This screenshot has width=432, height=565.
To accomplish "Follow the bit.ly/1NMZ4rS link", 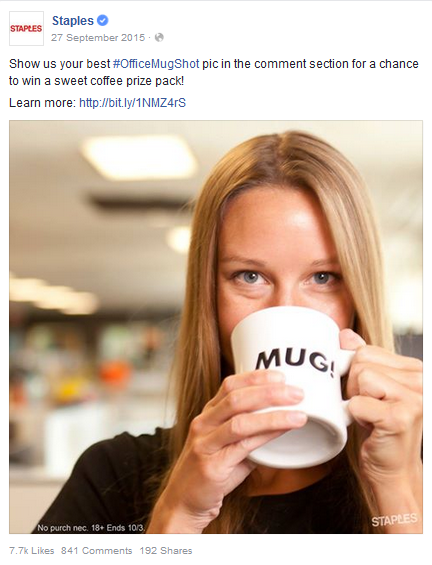I will 133,103.
